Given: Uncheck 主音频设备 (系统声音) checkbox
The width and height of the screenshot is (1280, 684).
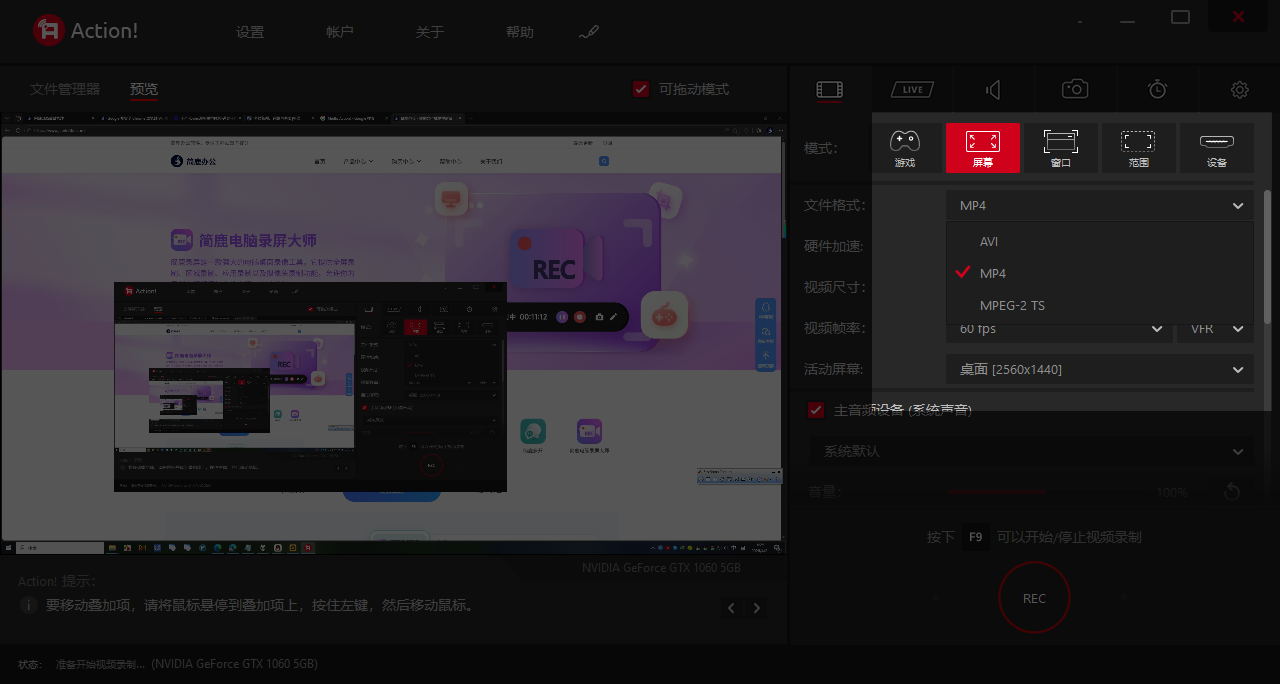Looking at the screenshot, I should coord(816,410).
